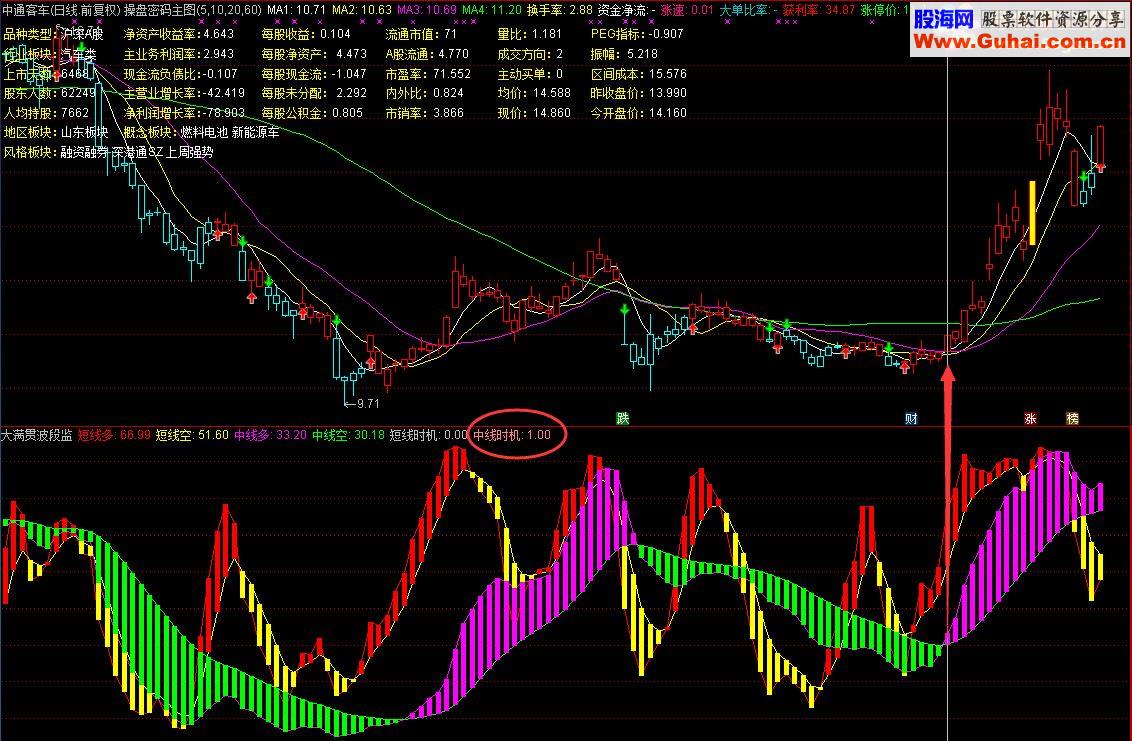This screenshot has width=1132, height=741.
Task: Select the MA3: 10.69 value
Action: (427, 10)
